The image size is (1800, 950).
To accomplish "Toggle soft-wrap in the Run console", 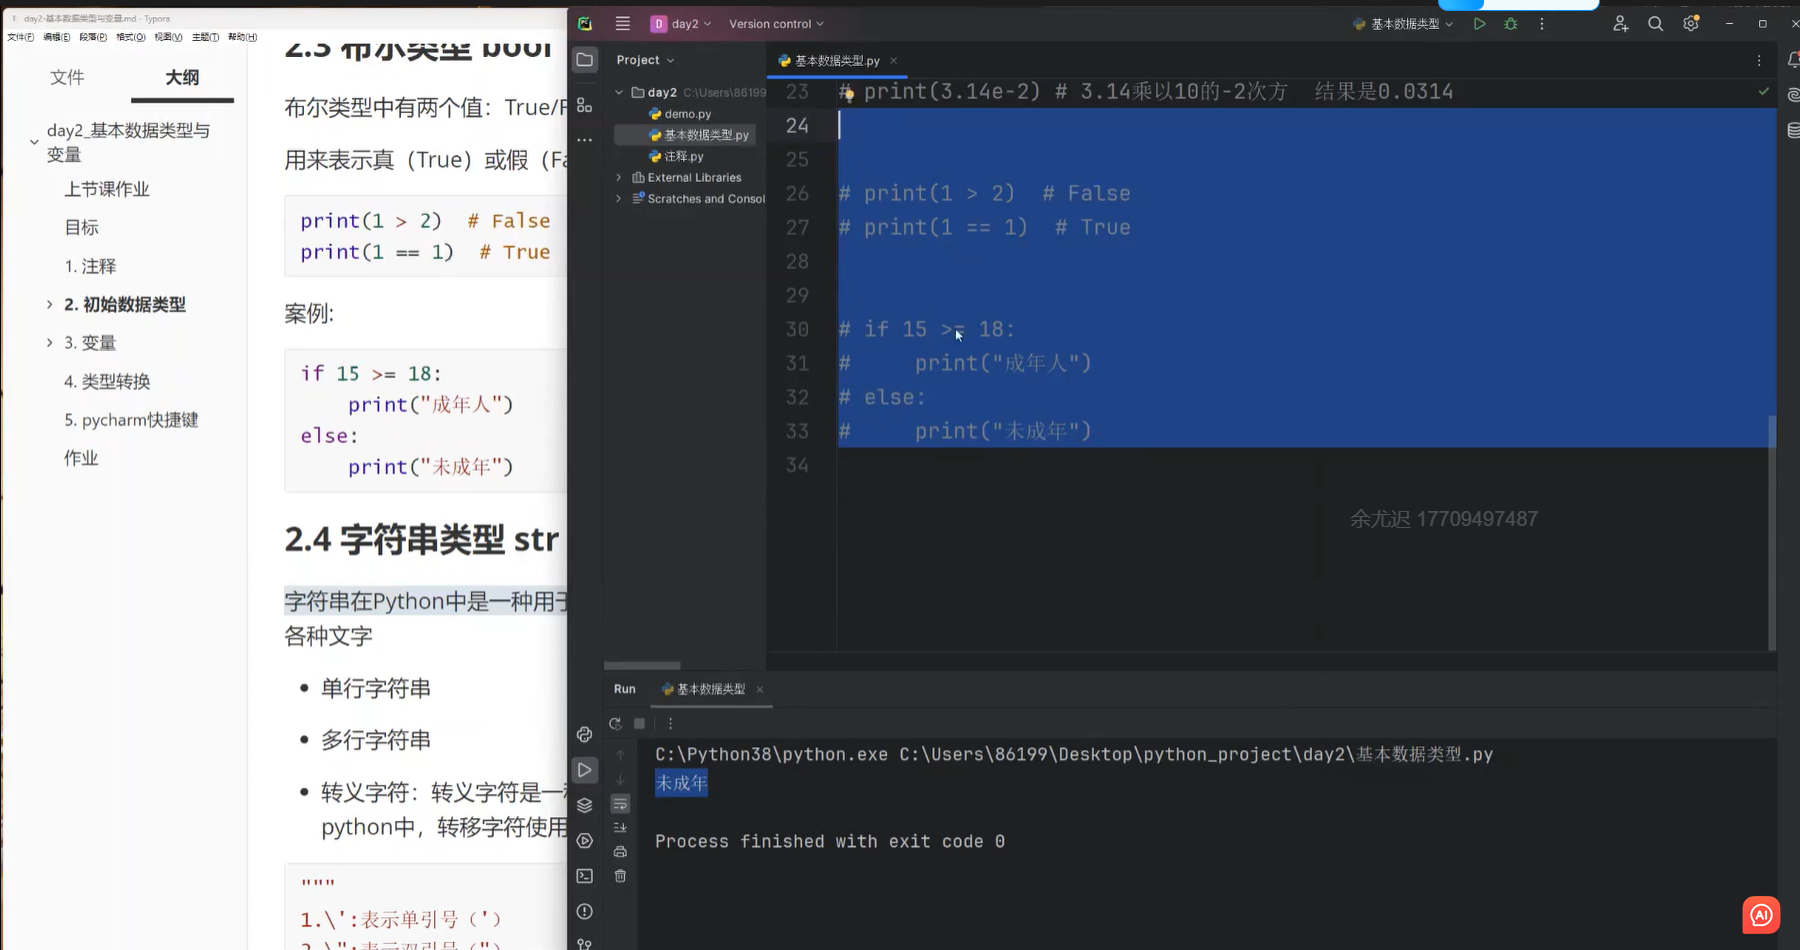I will coord(620,805).
